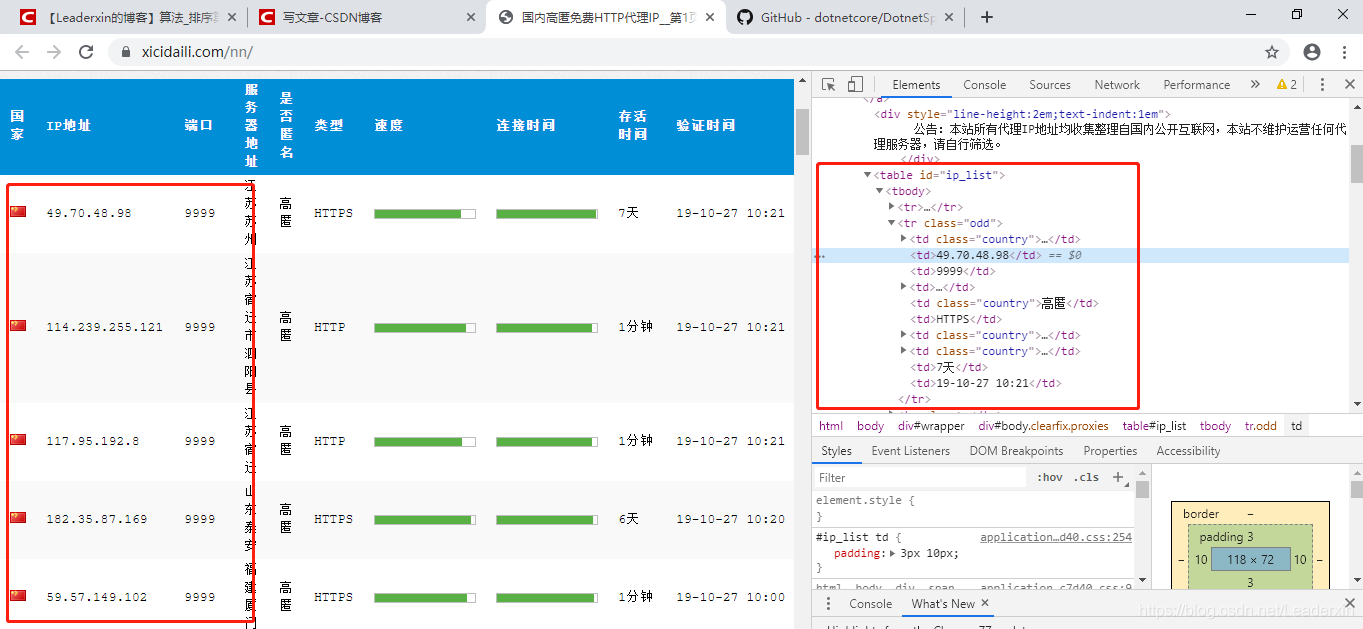
Task: Click the DevTools warnings count badge
Action: click(x=1287, y=85)
